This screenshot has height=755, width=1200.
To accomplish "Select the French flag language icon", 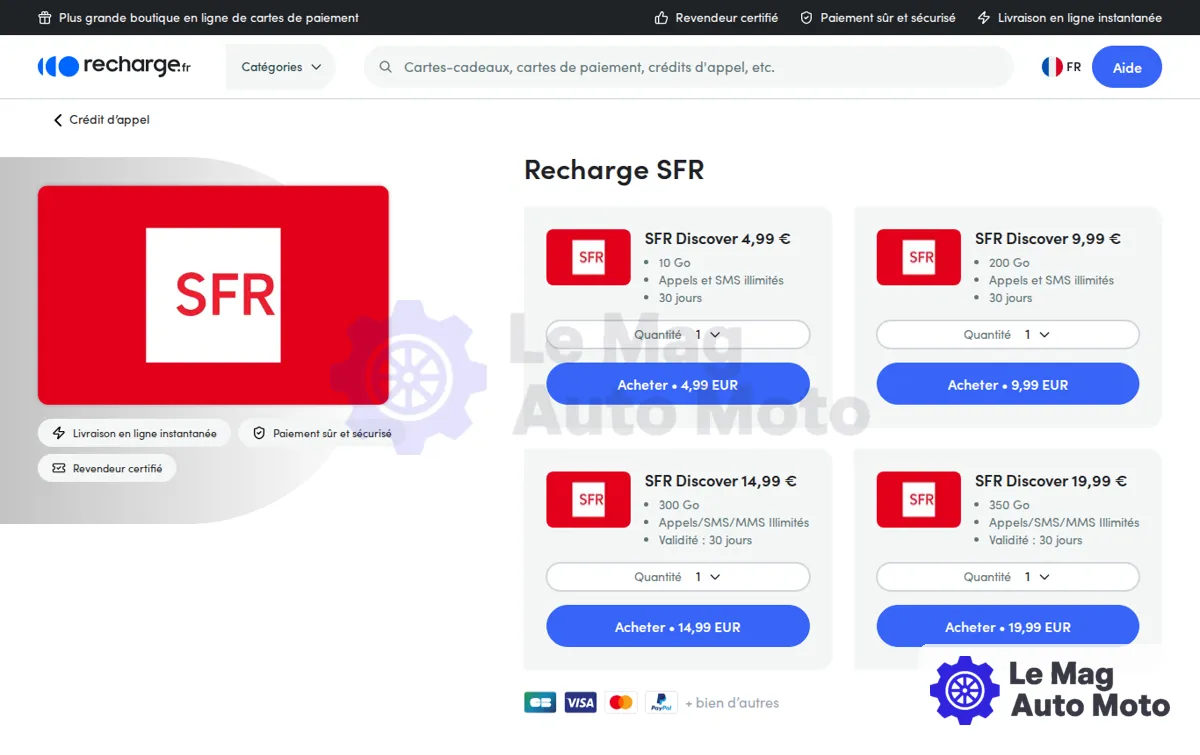I will click(x=1052, y=67).
